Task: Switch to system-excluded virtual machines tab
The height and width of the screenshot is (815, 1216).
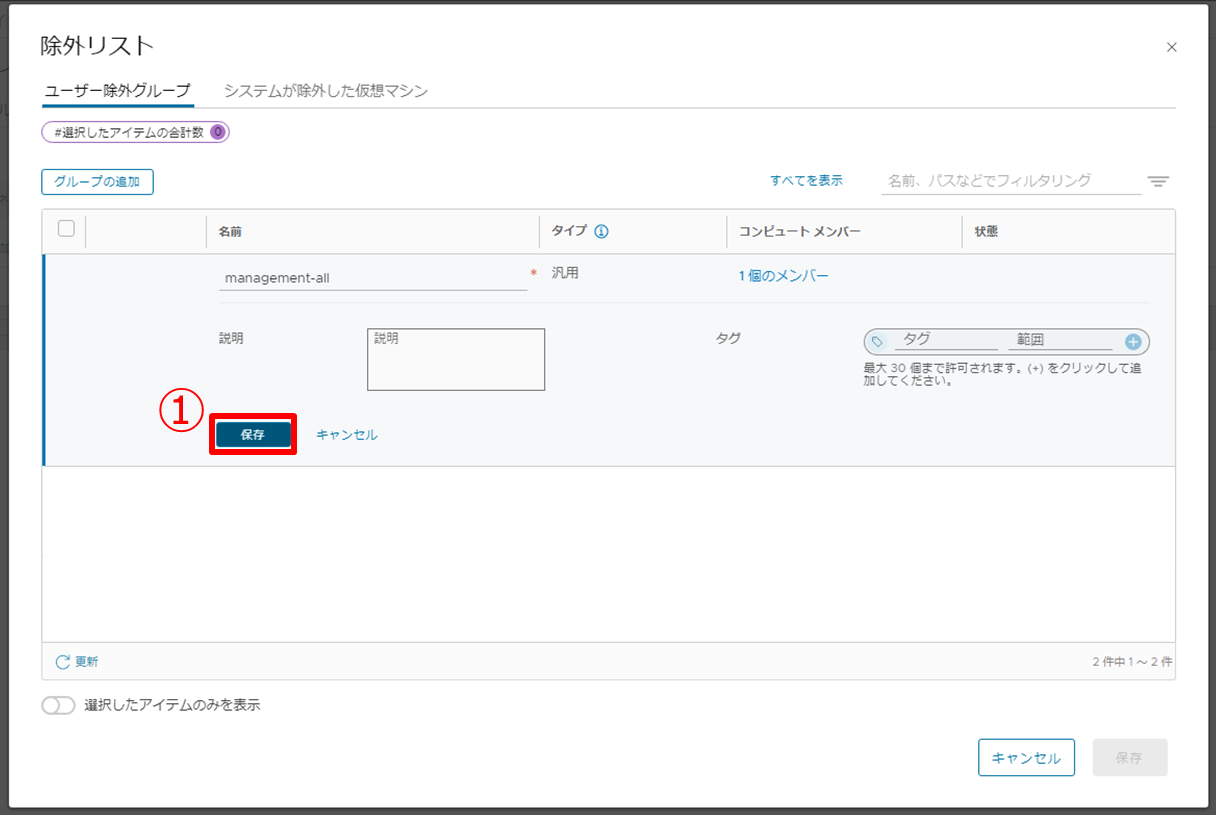Action: [x=325, y=91]
